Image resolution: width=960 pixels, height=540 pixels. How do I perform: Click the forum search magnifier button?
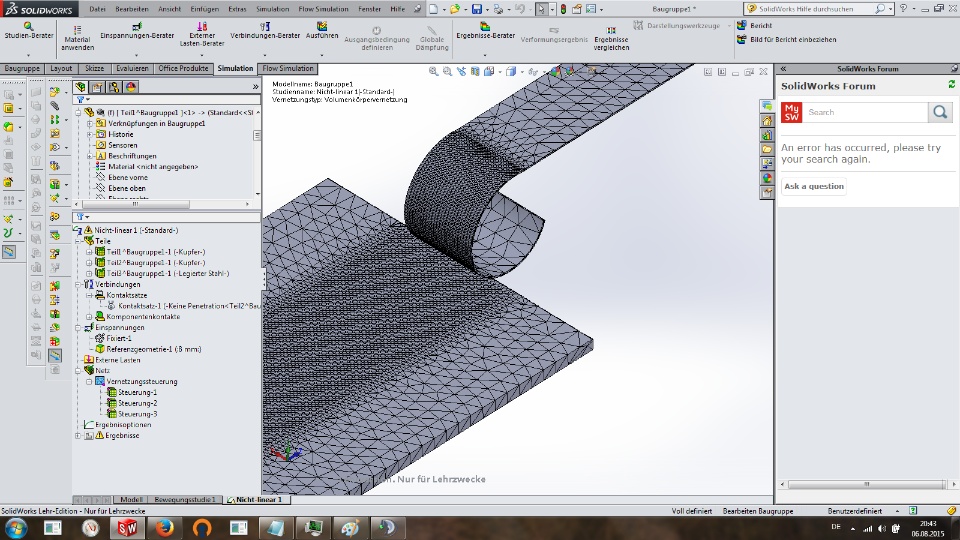940,112
